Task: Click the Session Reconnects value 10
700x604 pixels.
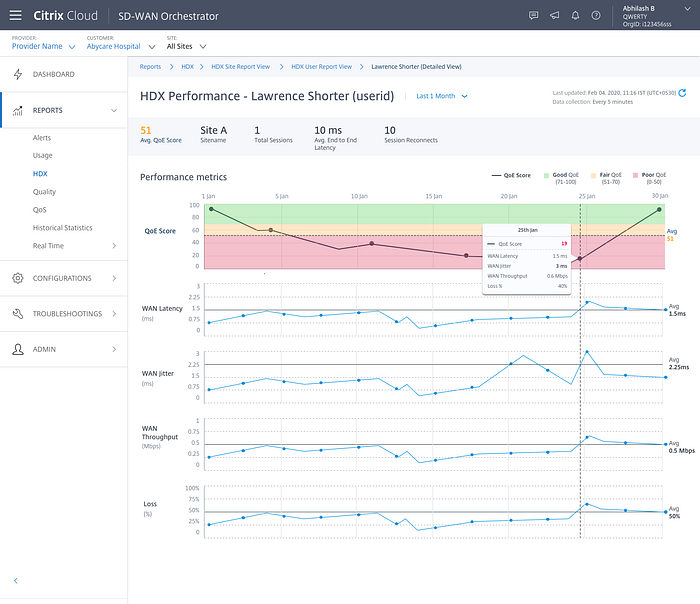Action: [390, 130]
